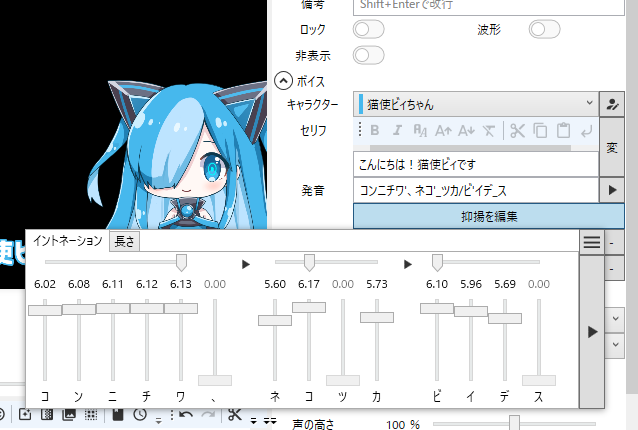Click the 声の高さ slider handle
Image resolution: width=638 pixels, height=430 pixels.
[x=514, y=423]
